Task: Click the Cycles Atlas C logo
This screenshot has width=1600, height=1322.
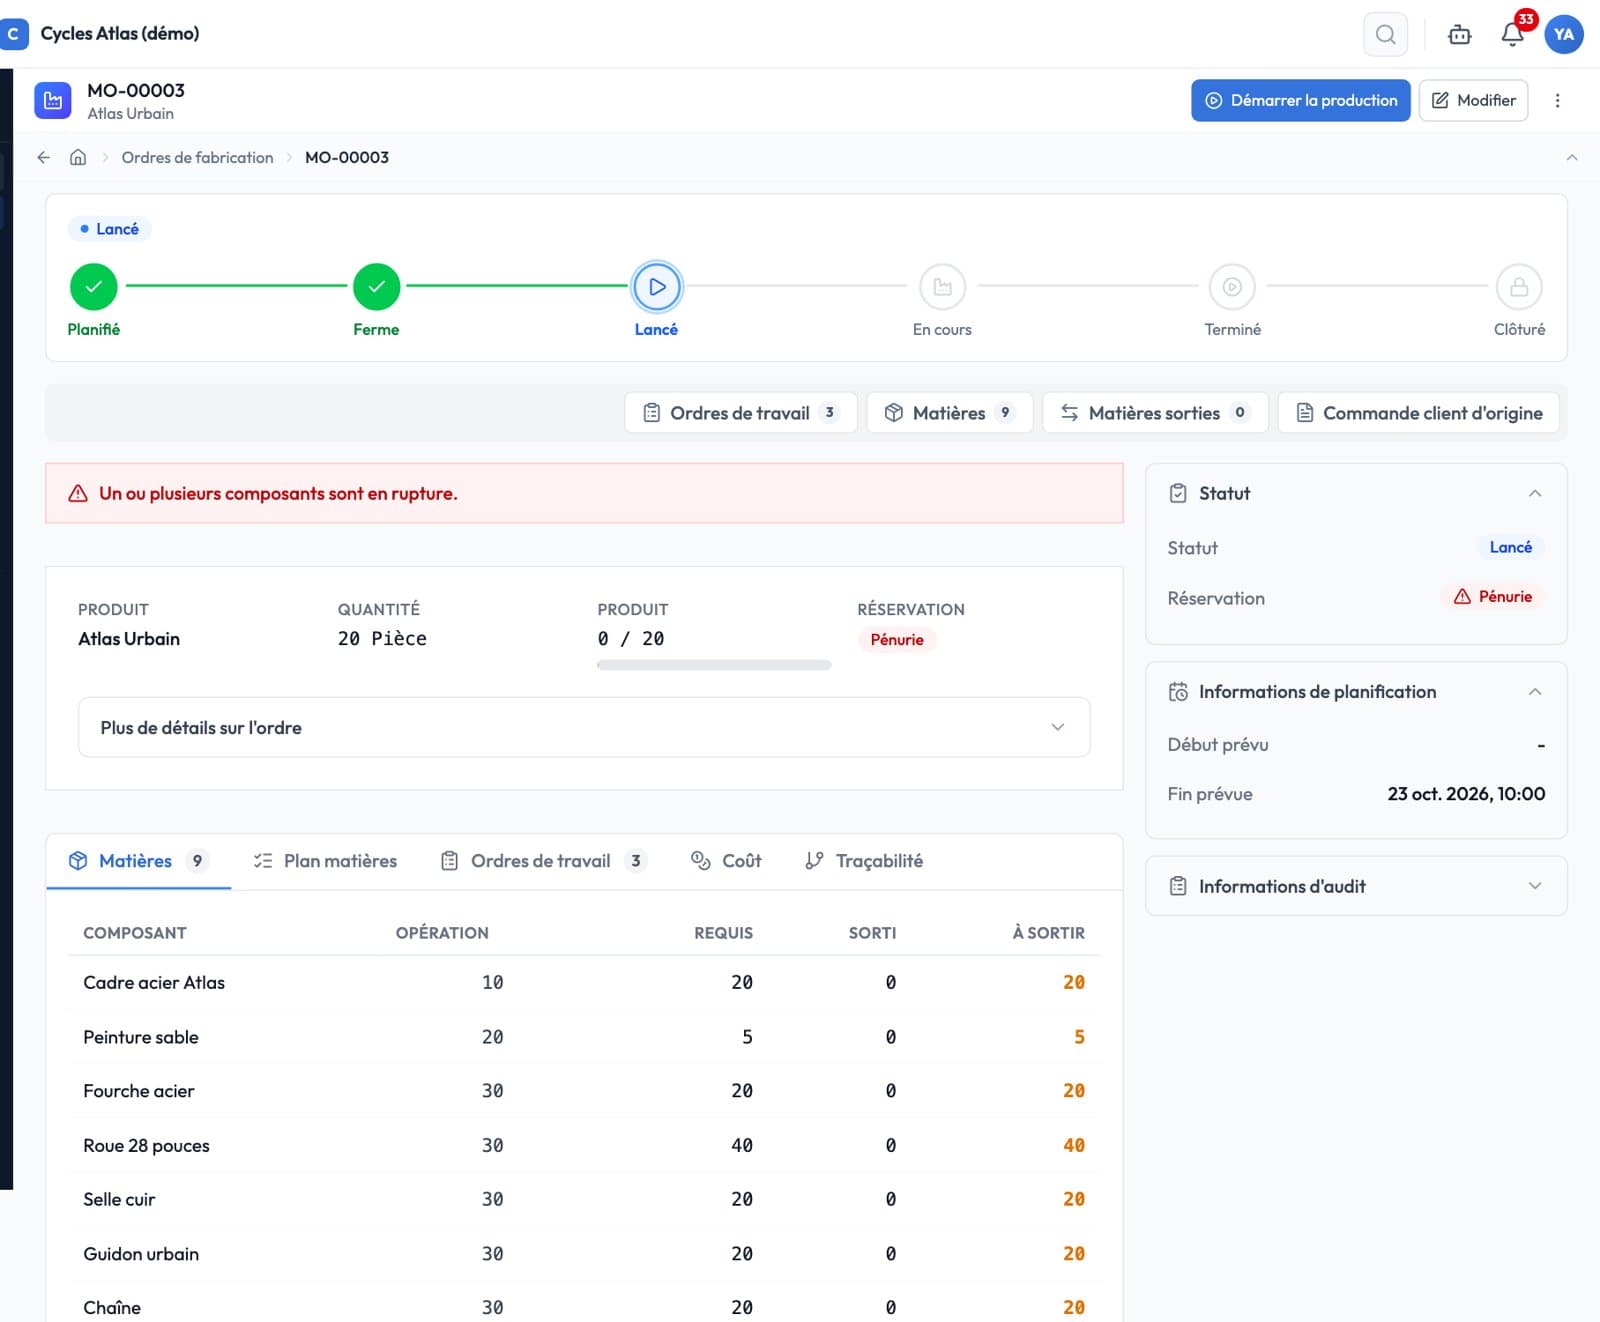Action: pyautogui.click(x=13, y=34)
